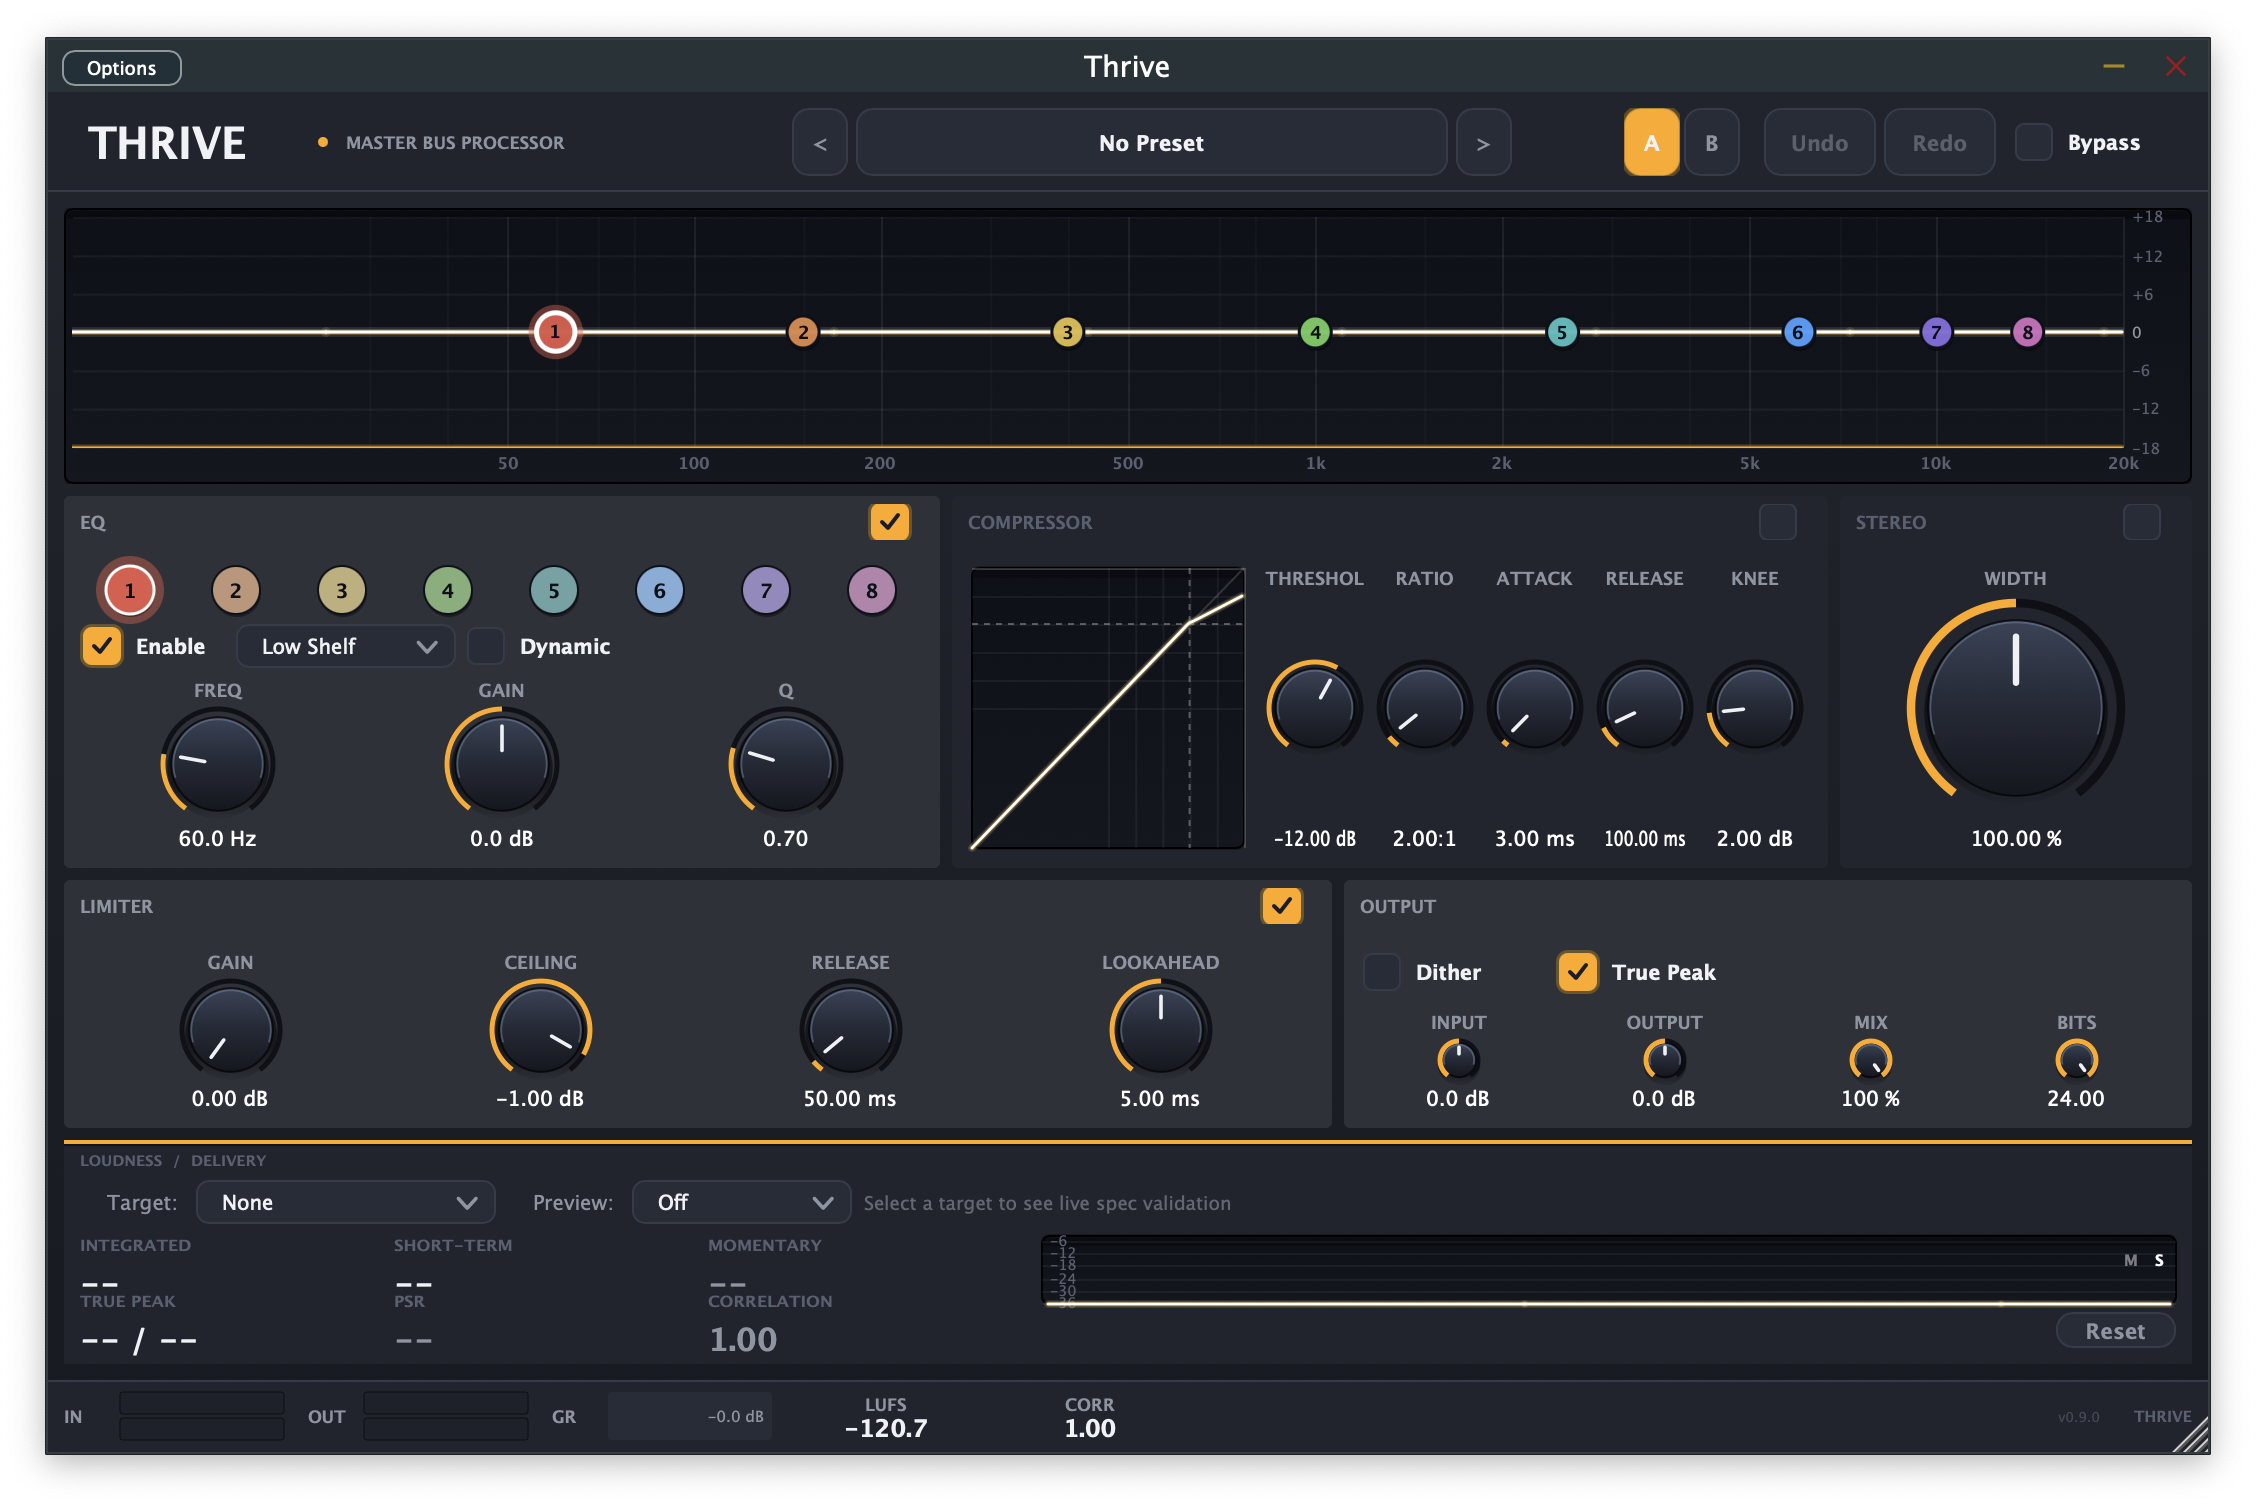Select EQ band 4 node on graph

tap(1315, 332)
